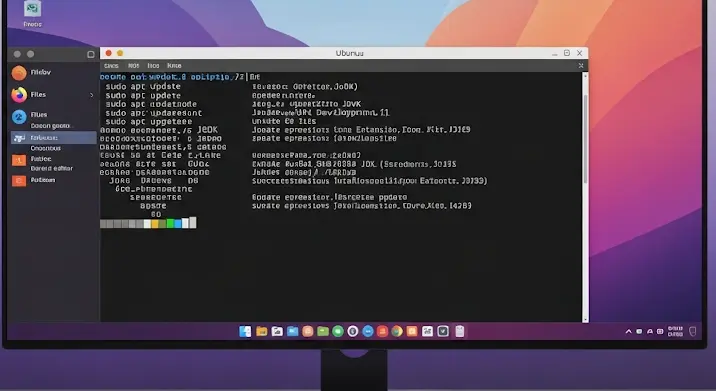Open the fourth terminal menu bar item
The width and height of the screenshot is (716, 391).
[174, 66]
